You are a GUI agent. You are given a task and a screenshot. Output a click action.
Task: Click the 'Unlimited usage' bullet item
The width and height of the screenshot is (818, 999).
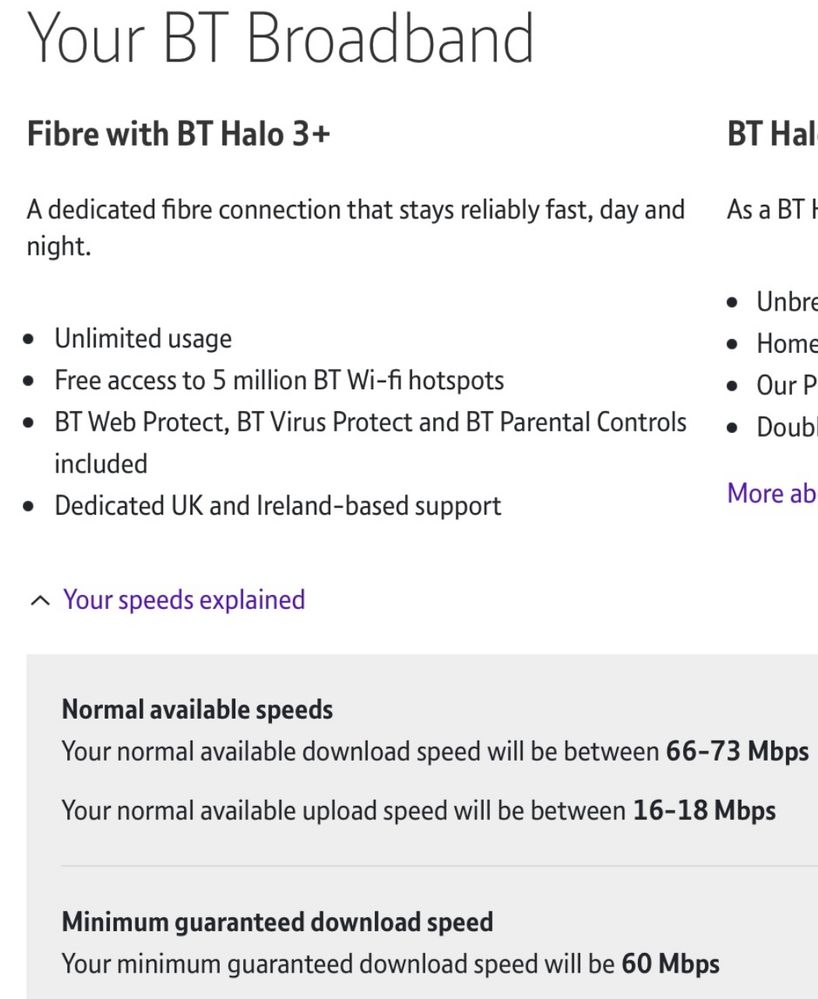click(143, 338)
